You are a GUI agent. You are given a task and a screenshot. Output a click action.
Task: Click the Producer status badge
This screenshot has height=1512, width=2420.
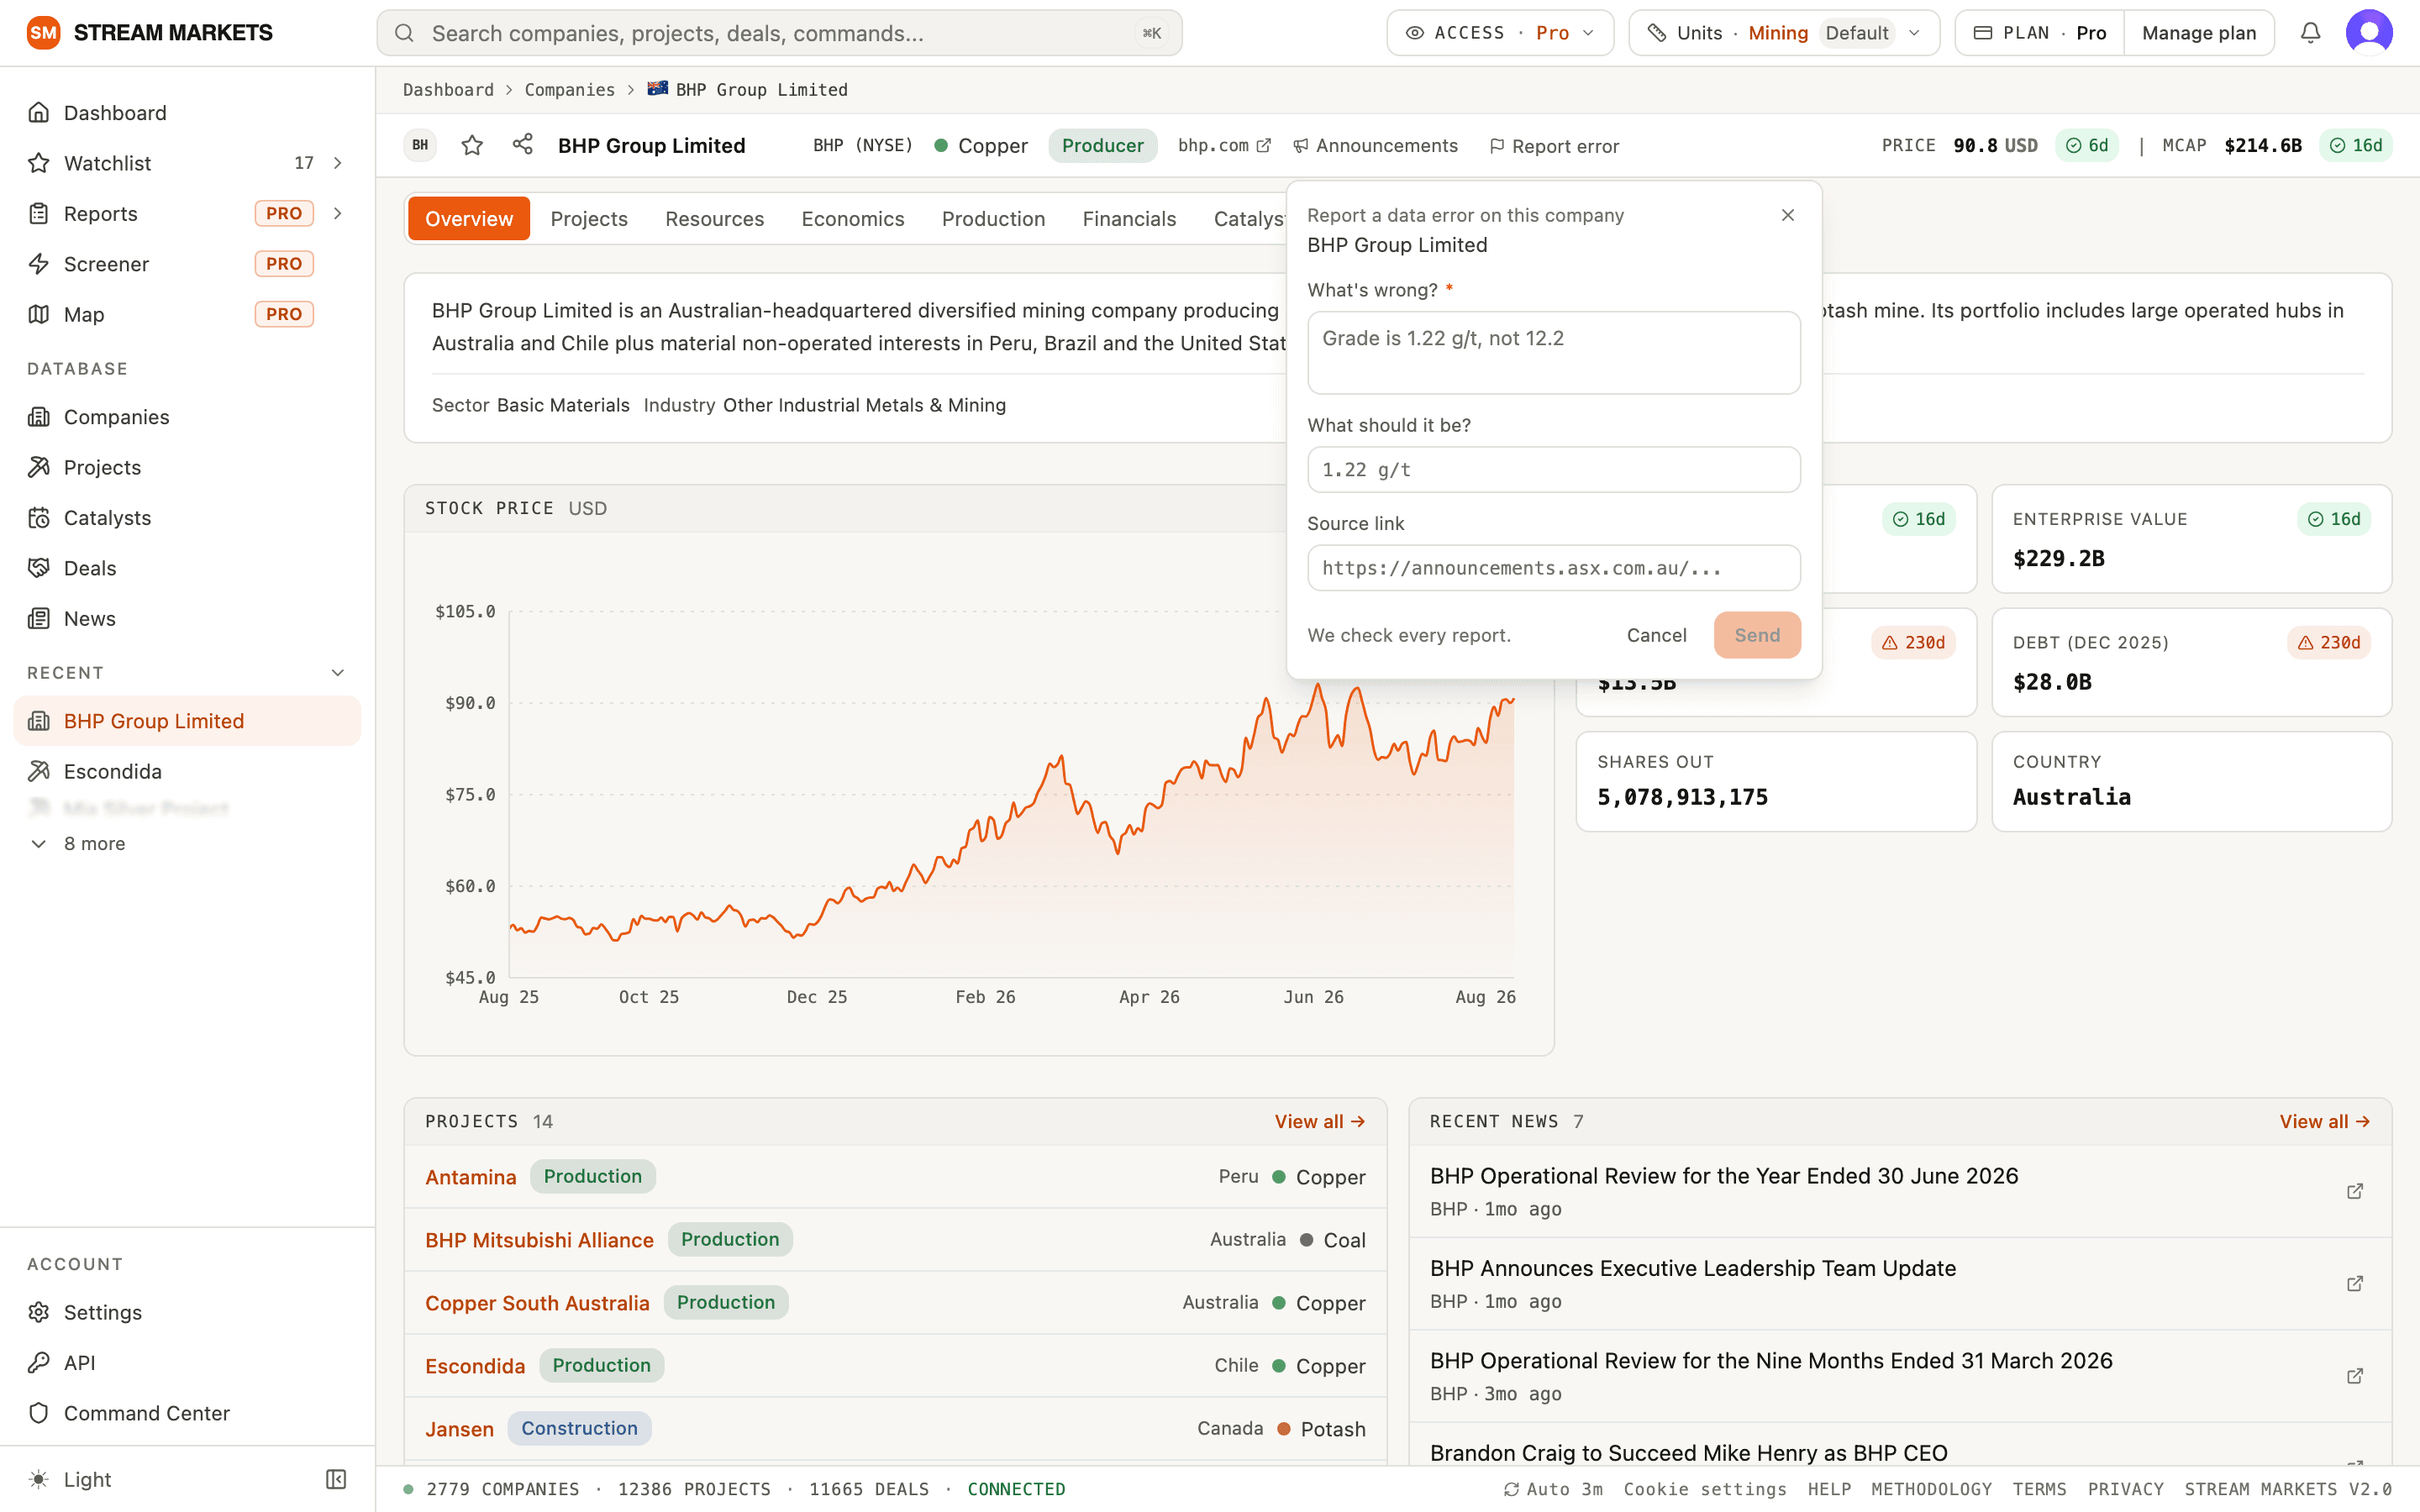pos(1102,145)
